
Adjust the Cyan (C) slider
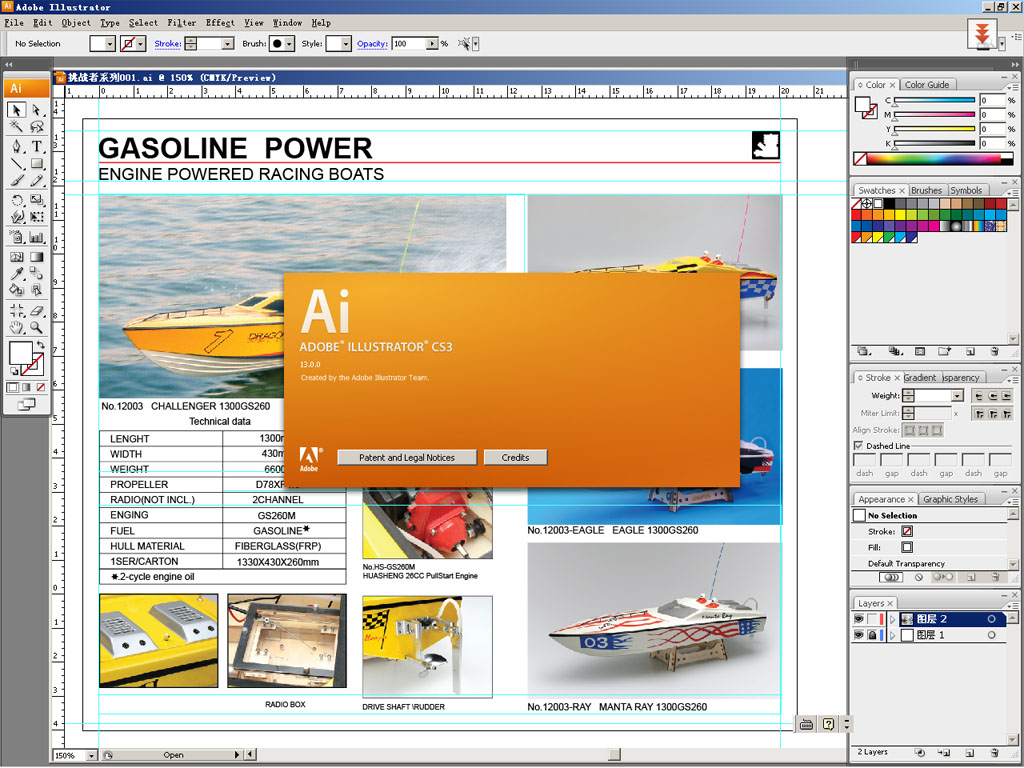[935, 101]
